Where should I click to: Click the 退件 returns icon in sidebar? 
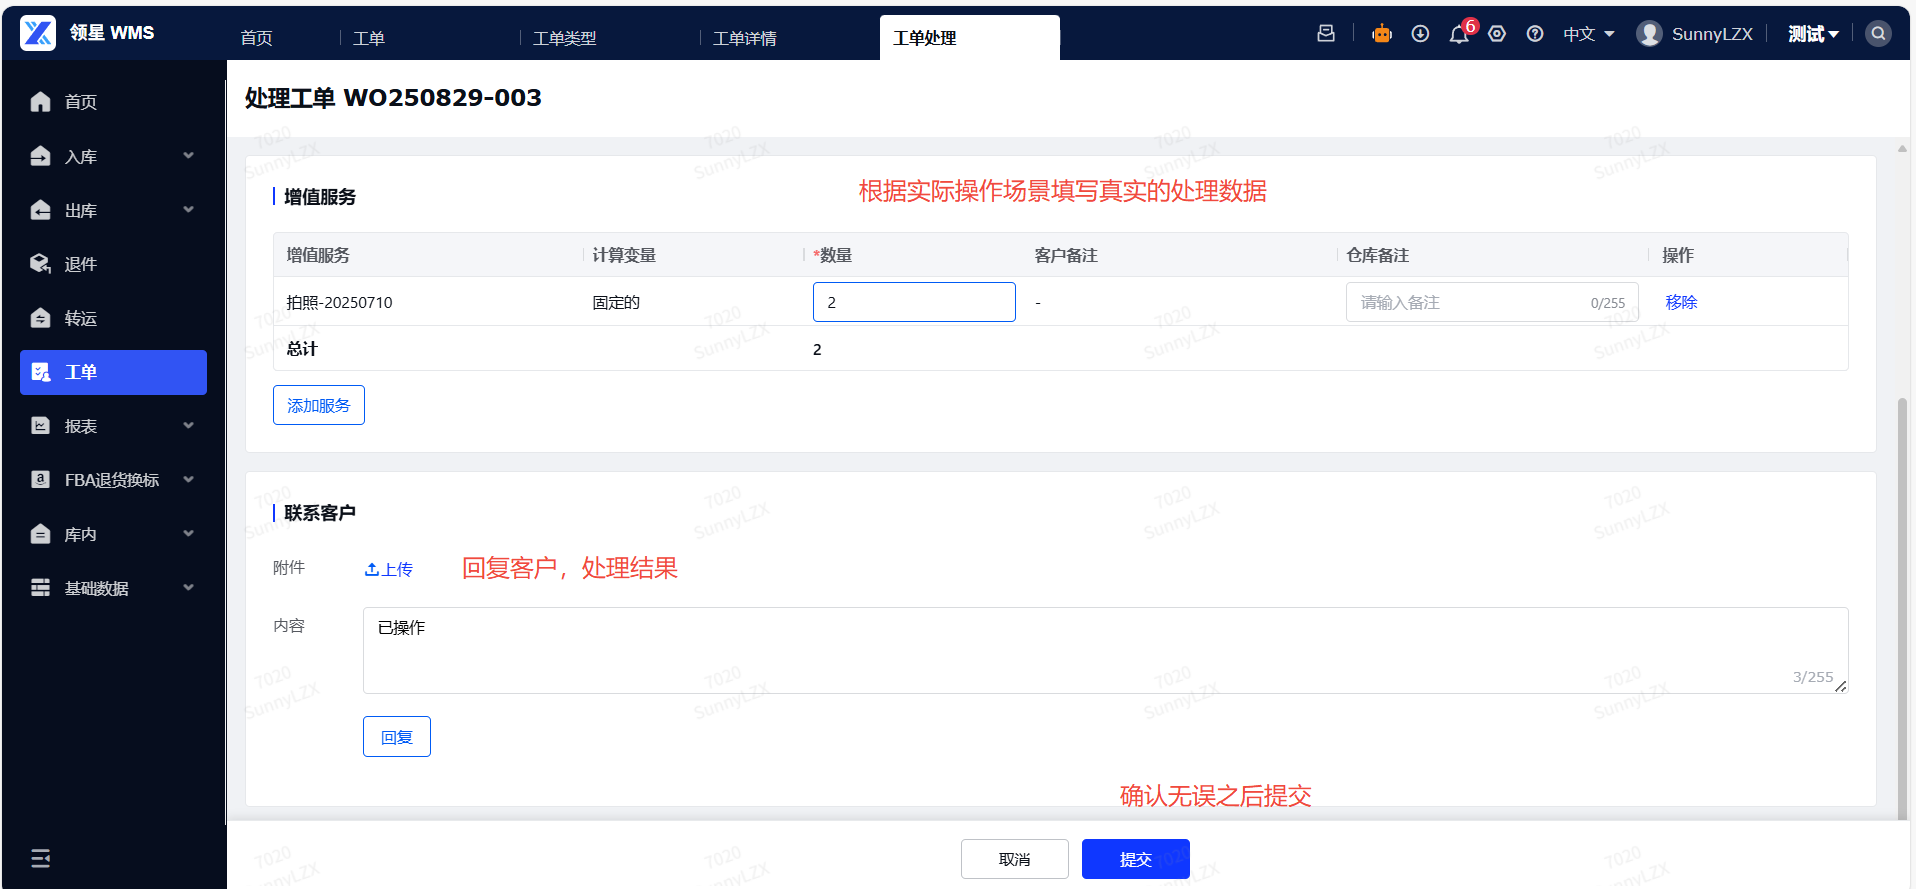tap(40, 264)
